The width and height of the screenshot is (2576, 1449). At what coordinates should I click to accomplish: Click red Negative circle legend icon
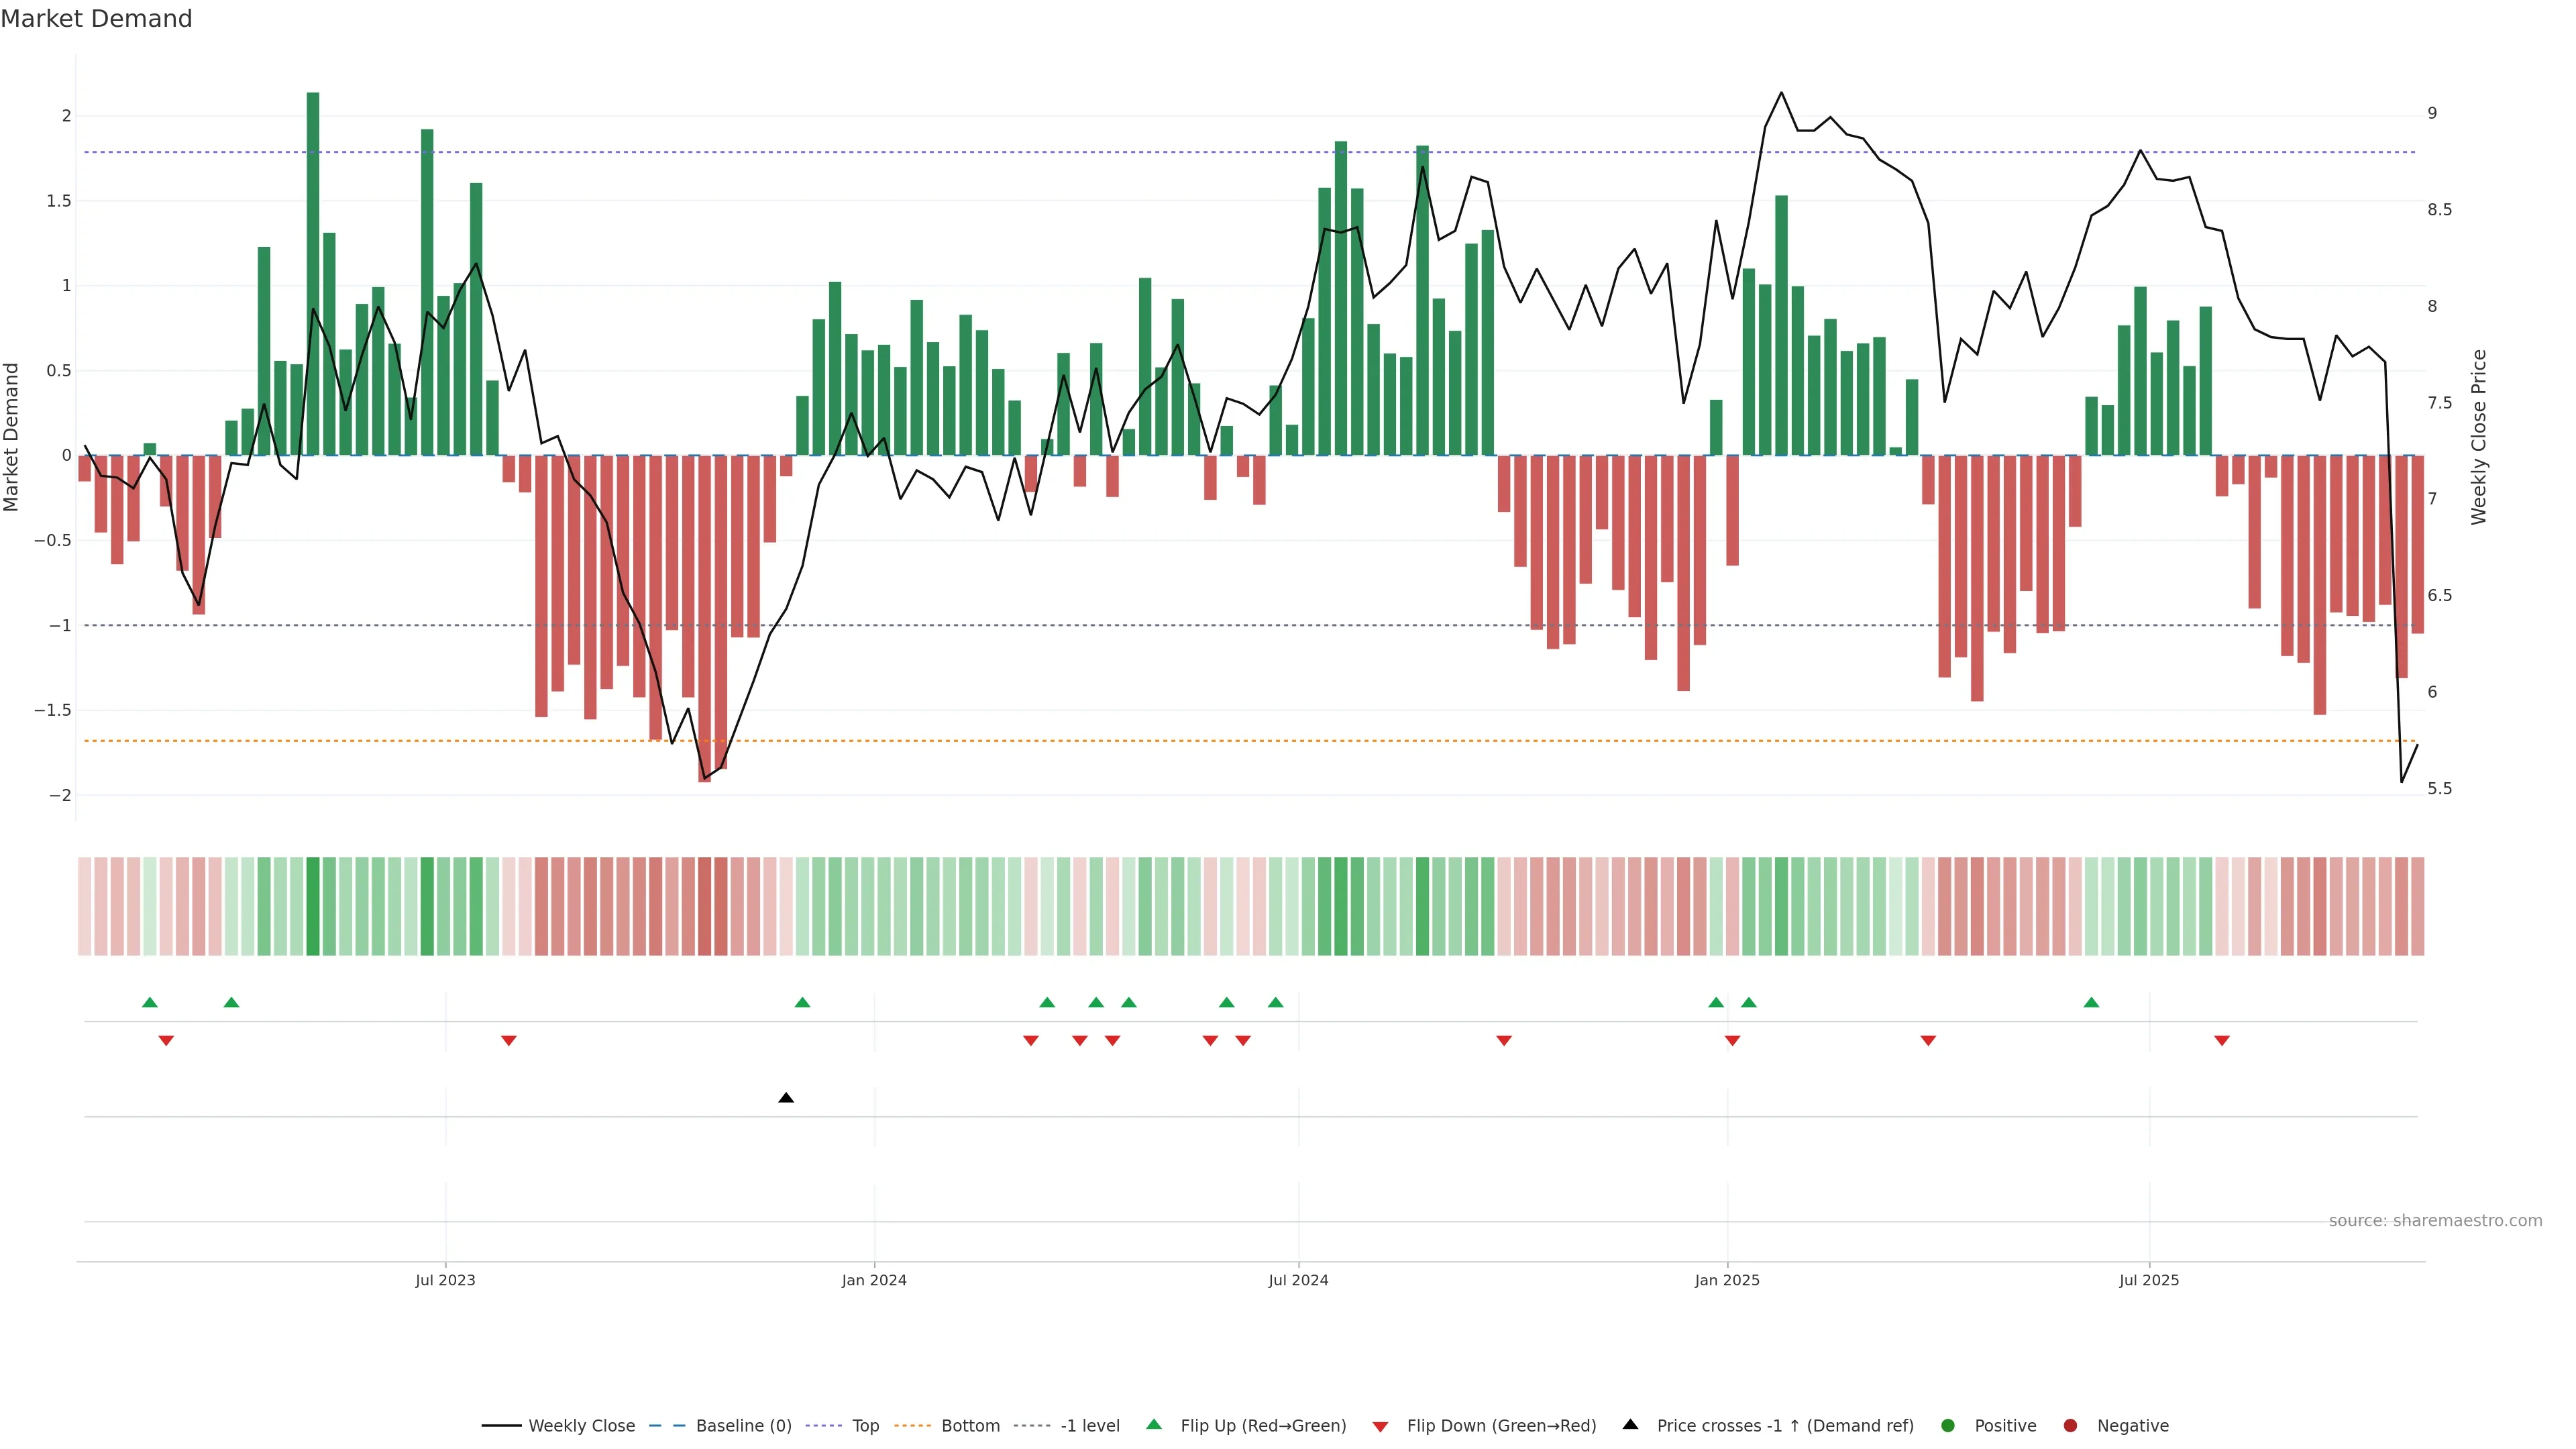[x=2070, y=1426]
